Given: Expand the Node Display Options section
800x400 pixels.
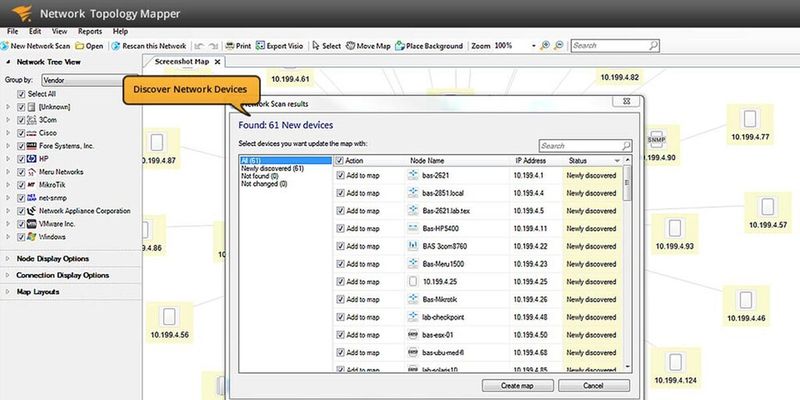Looking at the screenshot, I should 8,259.
